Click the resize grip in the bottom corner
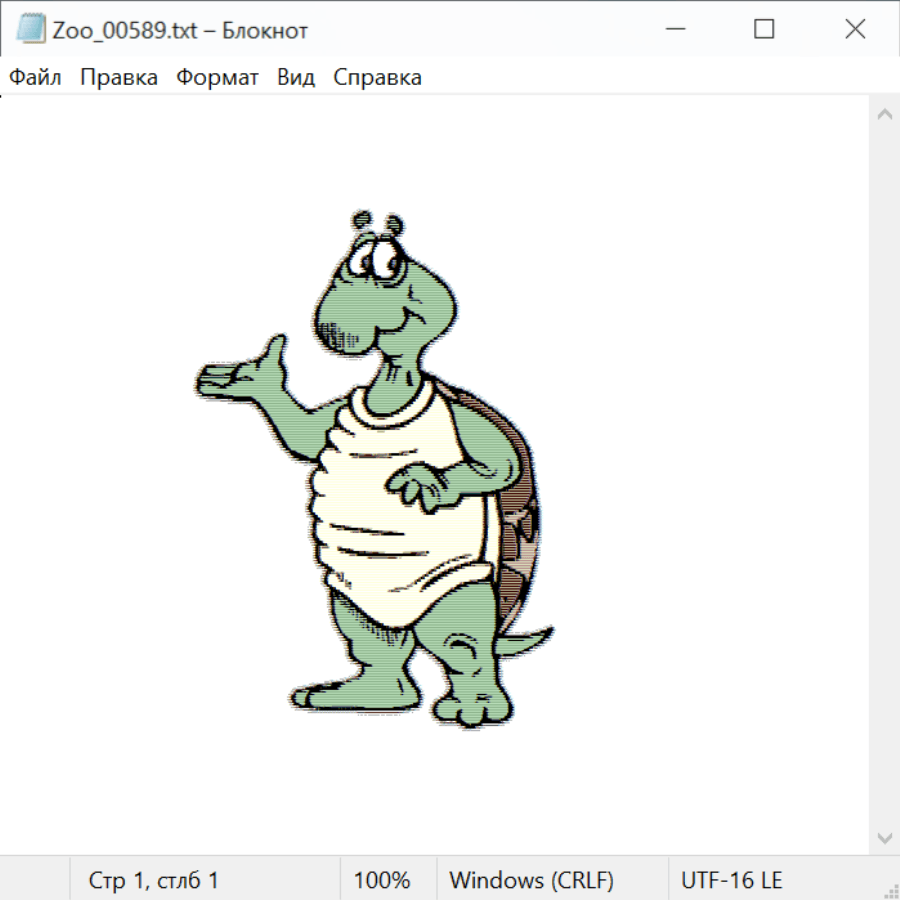 pos(891,891)
